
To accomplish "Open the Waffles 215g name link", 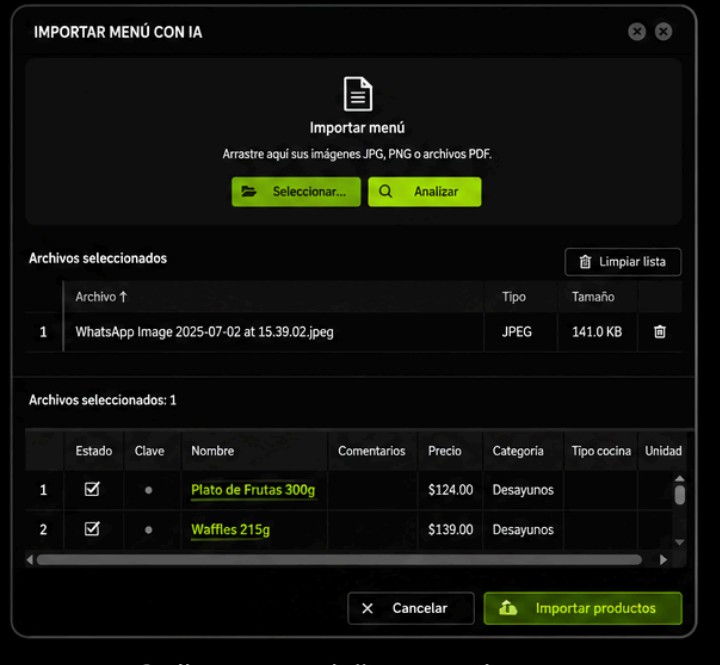I will click(x=231, y=530).
